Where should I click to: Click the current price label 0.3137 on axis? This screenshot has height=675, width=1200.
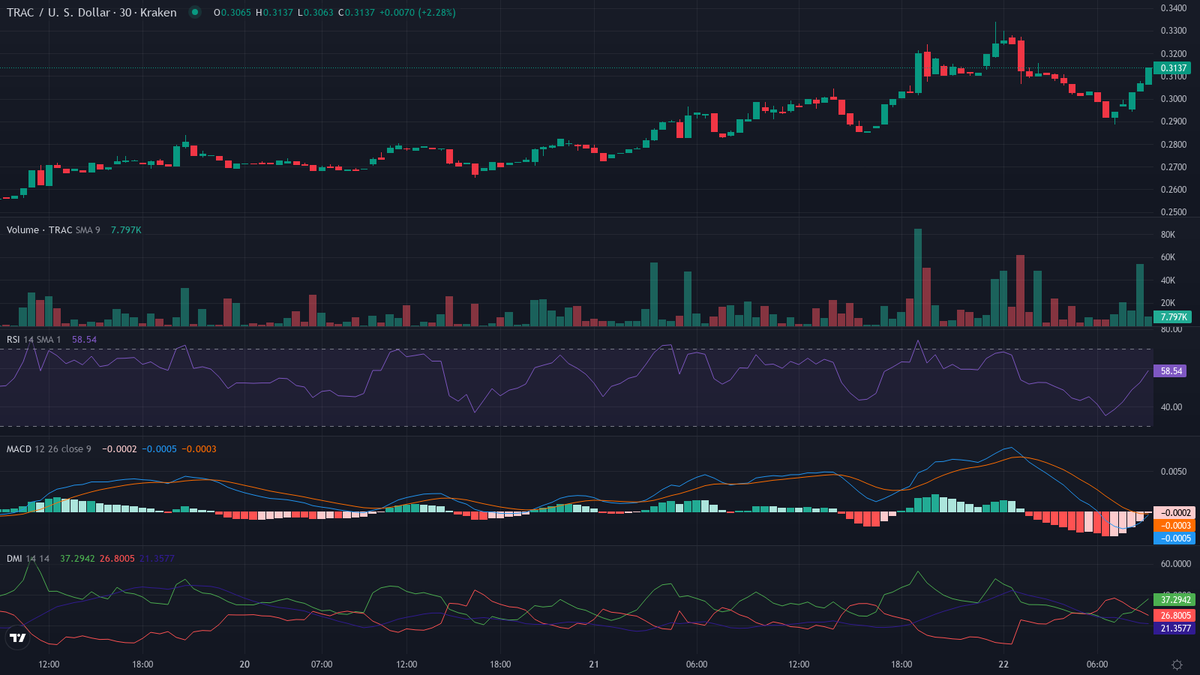tap(1174, 68)
